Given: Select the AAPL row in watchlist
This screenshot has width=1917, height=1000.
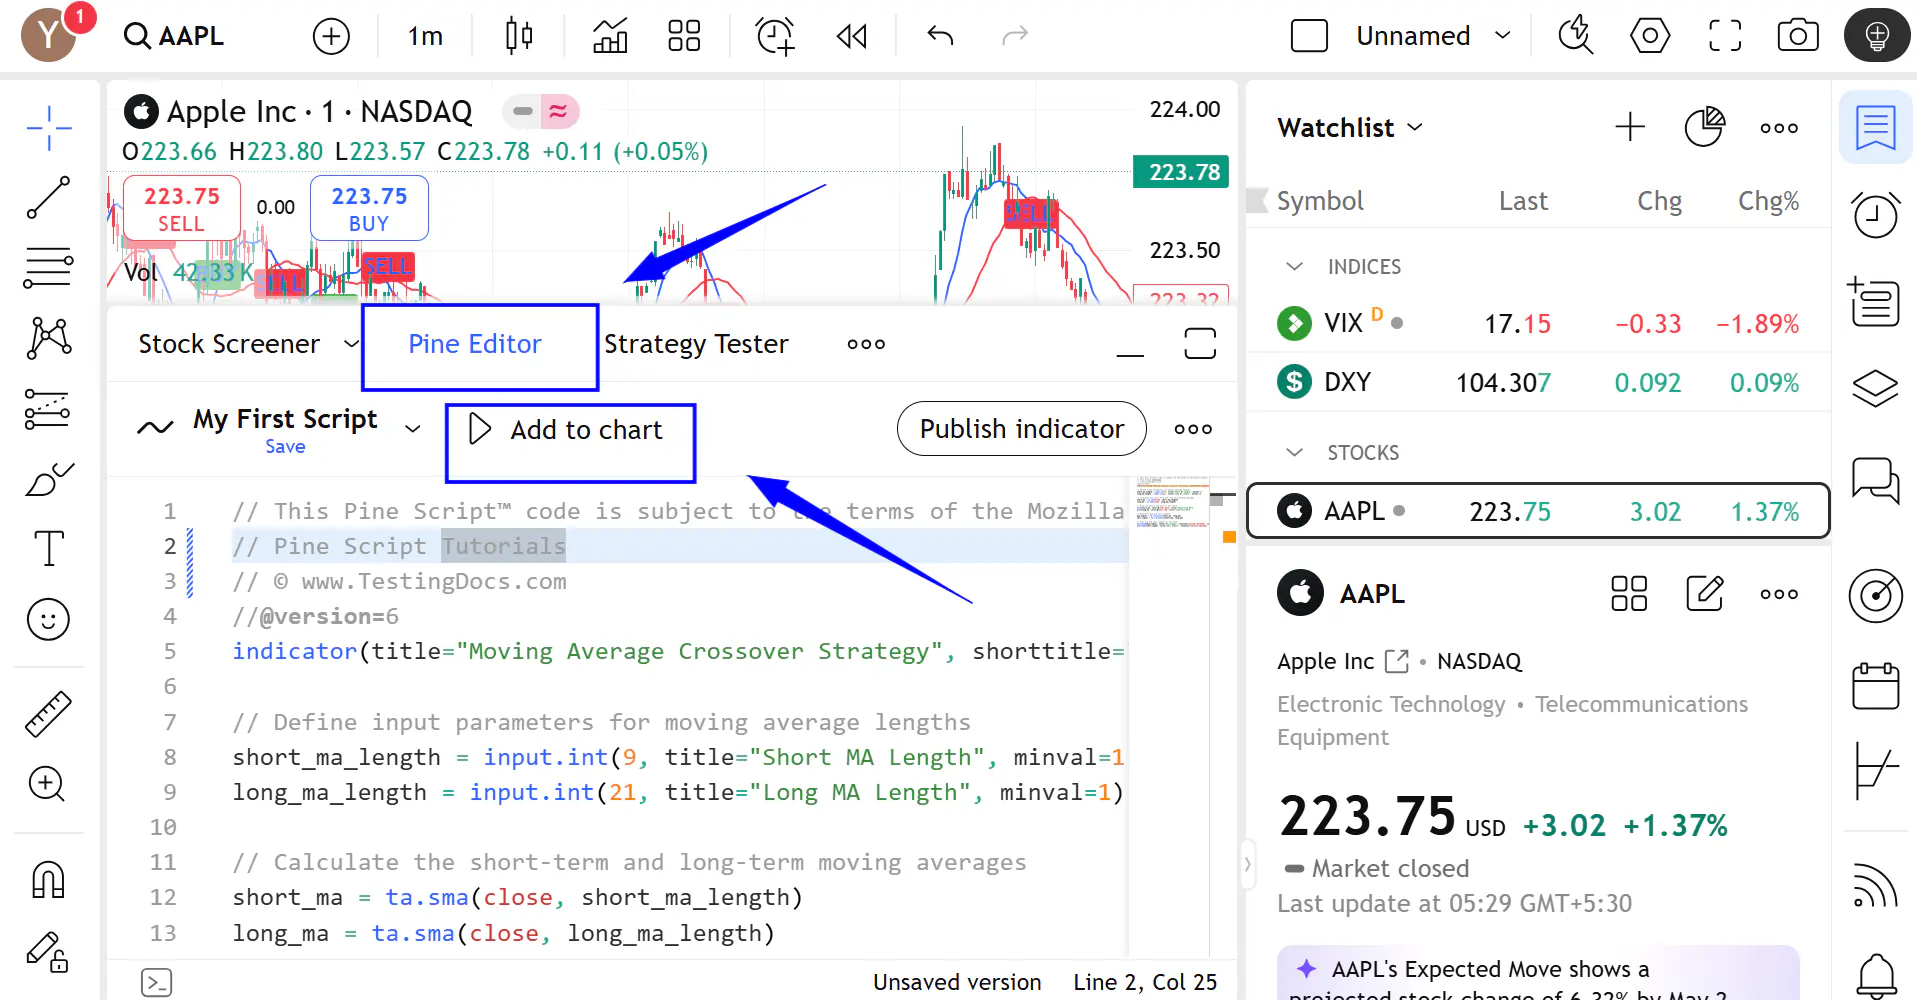Looking at the screenshot, I should click(x=1537, y=511).
